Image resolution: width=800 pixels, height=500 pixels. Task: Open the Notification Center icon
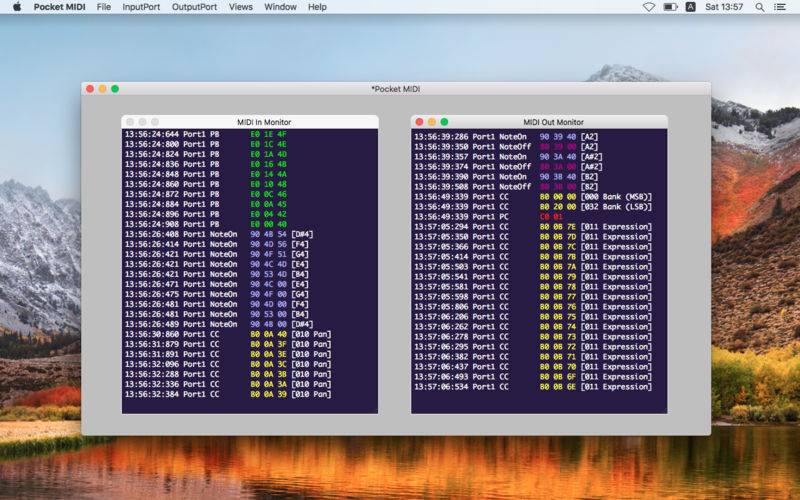[780, 7]
